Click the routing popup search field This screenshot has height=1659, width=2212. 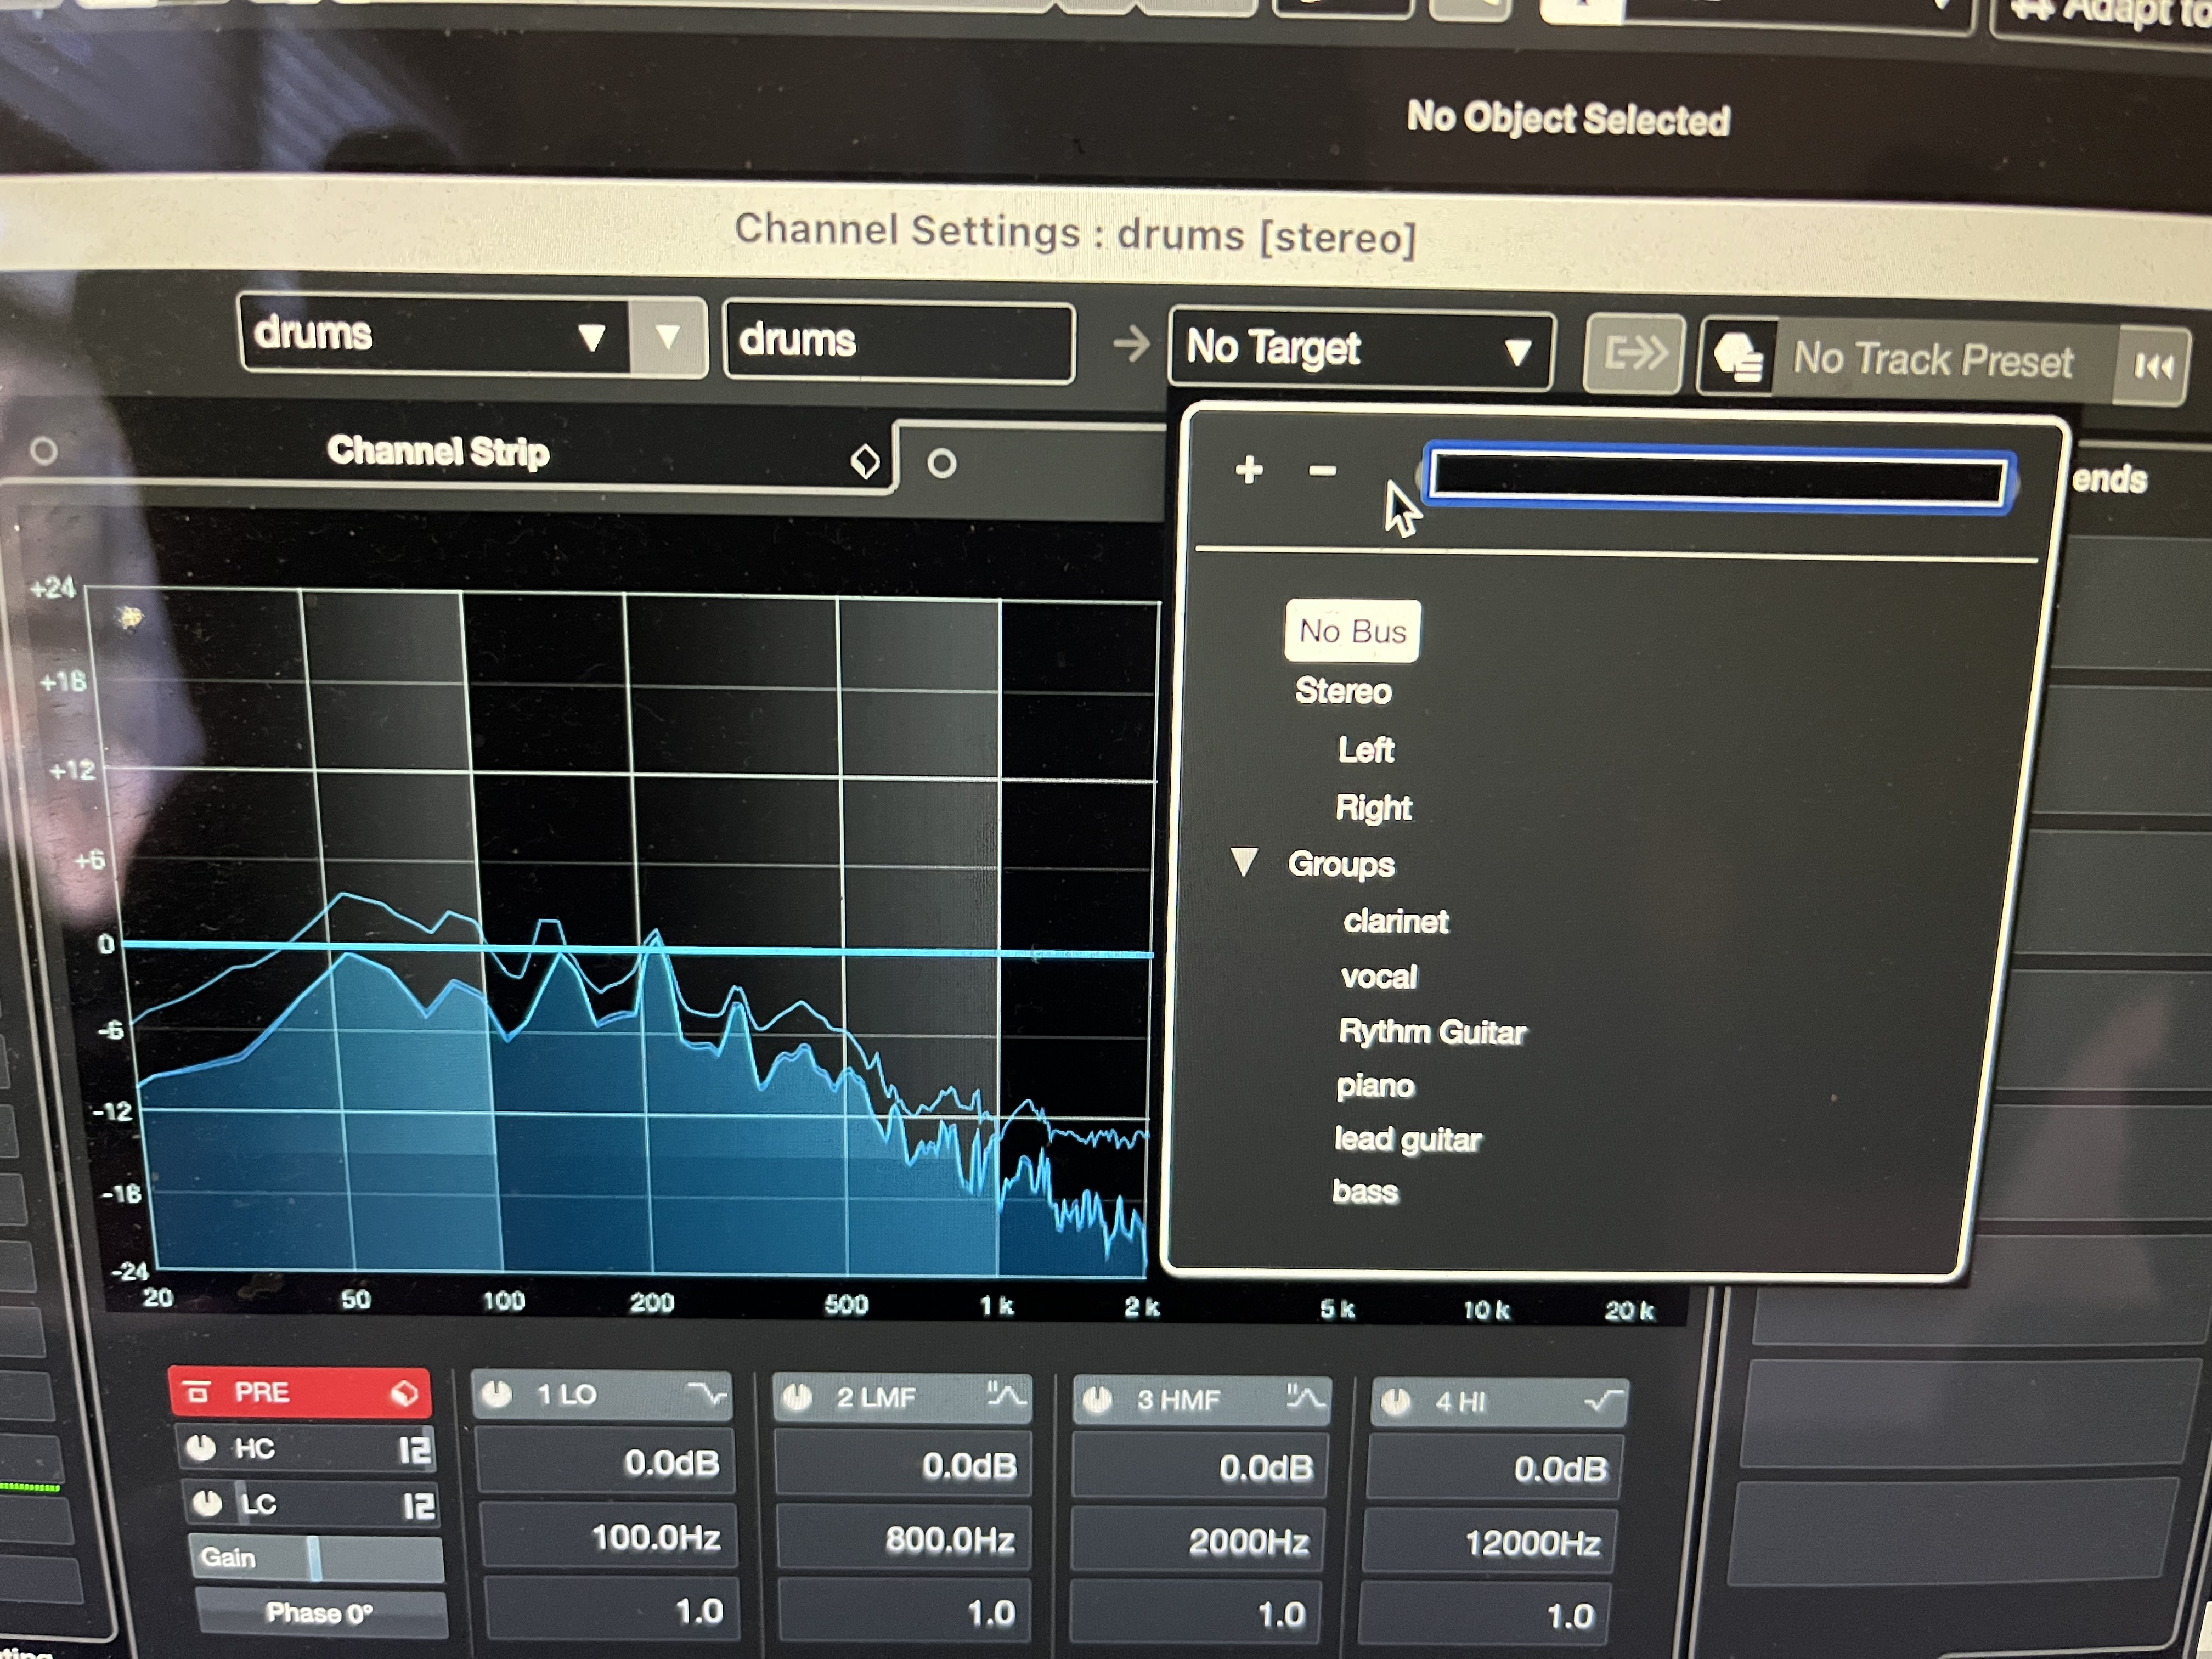[x=1717, y=479]
